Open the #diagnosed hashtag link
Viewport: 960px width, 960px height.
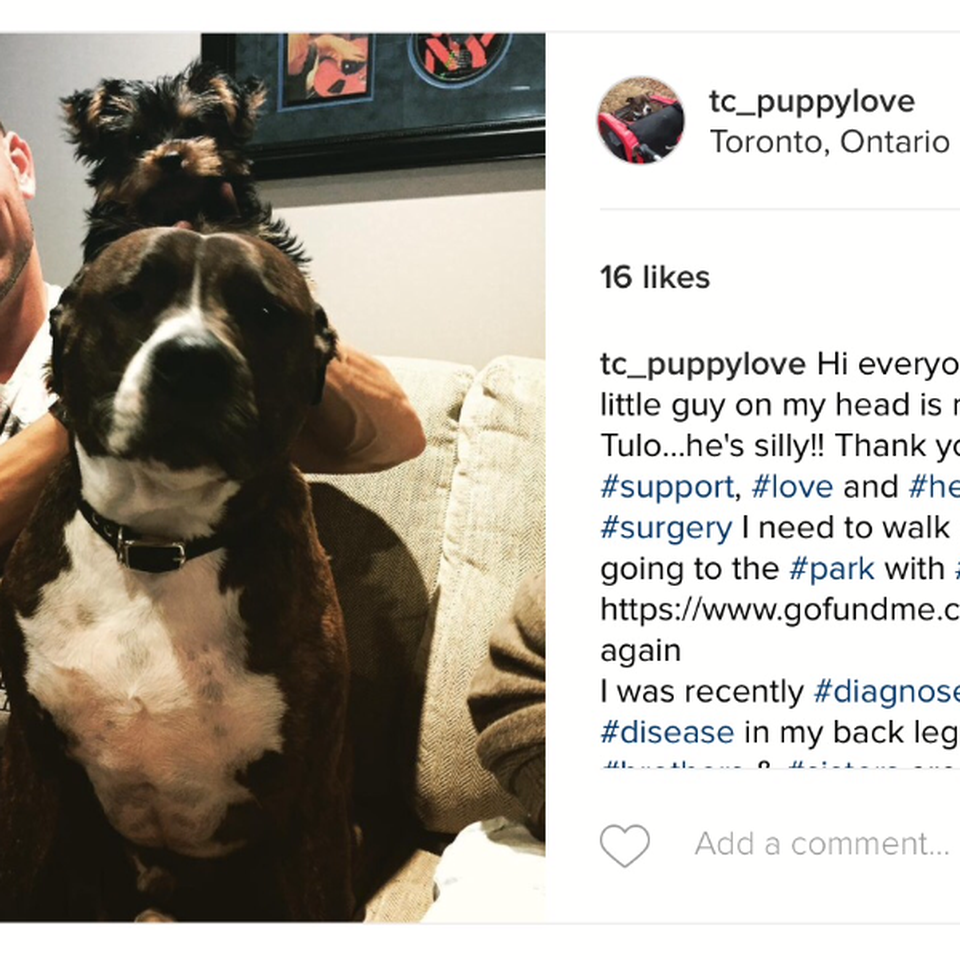(887, 693)
